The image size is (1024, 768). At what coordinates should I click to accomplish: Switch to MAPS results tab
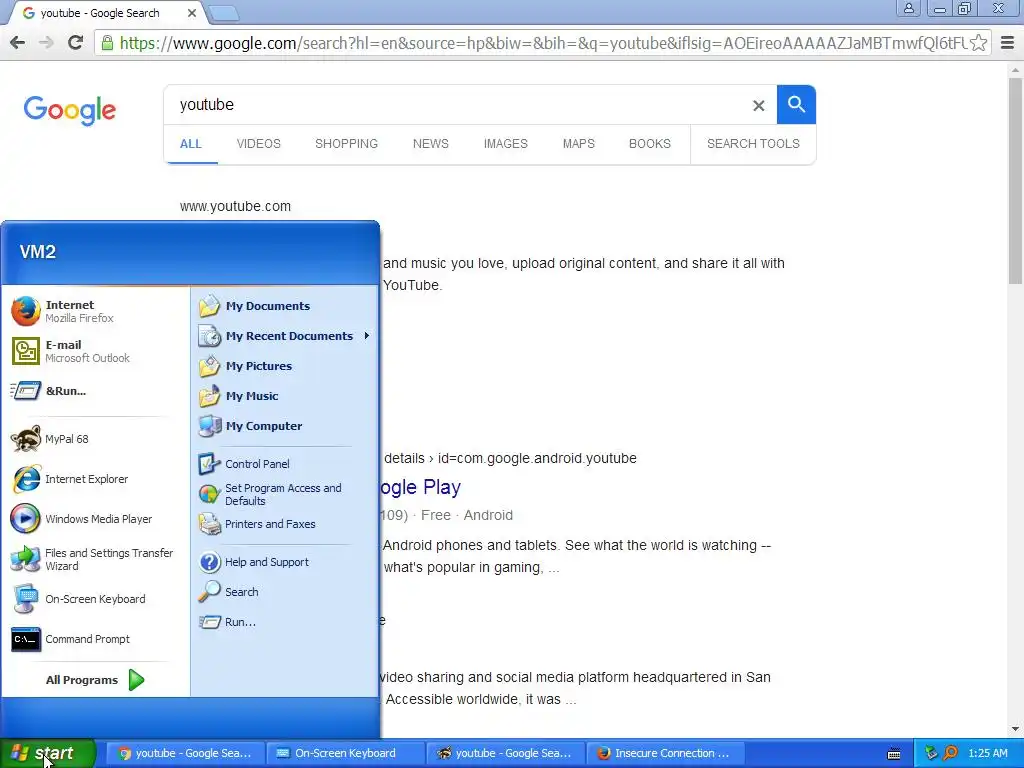pos(579,144)
